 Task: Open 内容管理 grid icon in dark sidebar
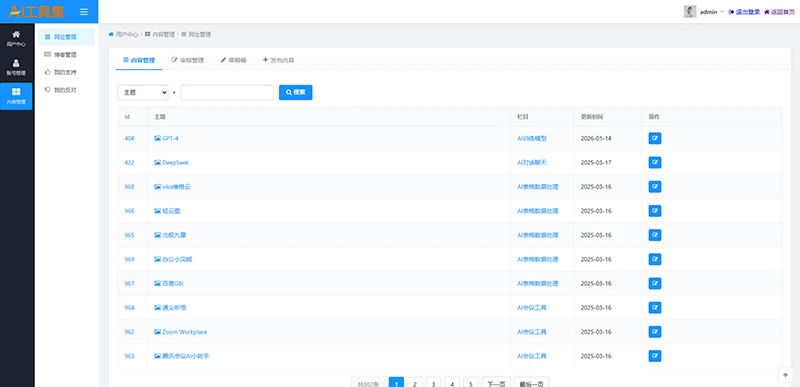click(16, 96)
